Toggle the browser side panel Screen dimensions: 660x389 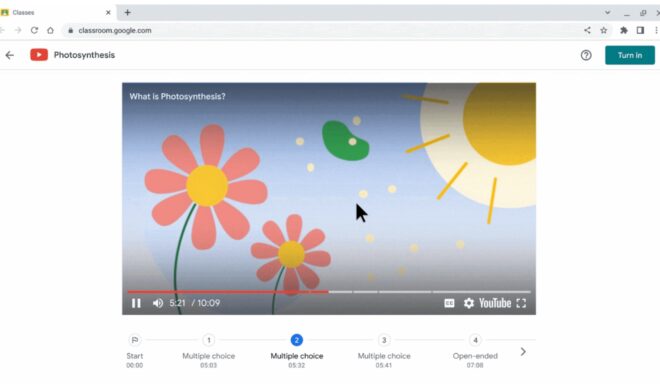tap(640, 30)
